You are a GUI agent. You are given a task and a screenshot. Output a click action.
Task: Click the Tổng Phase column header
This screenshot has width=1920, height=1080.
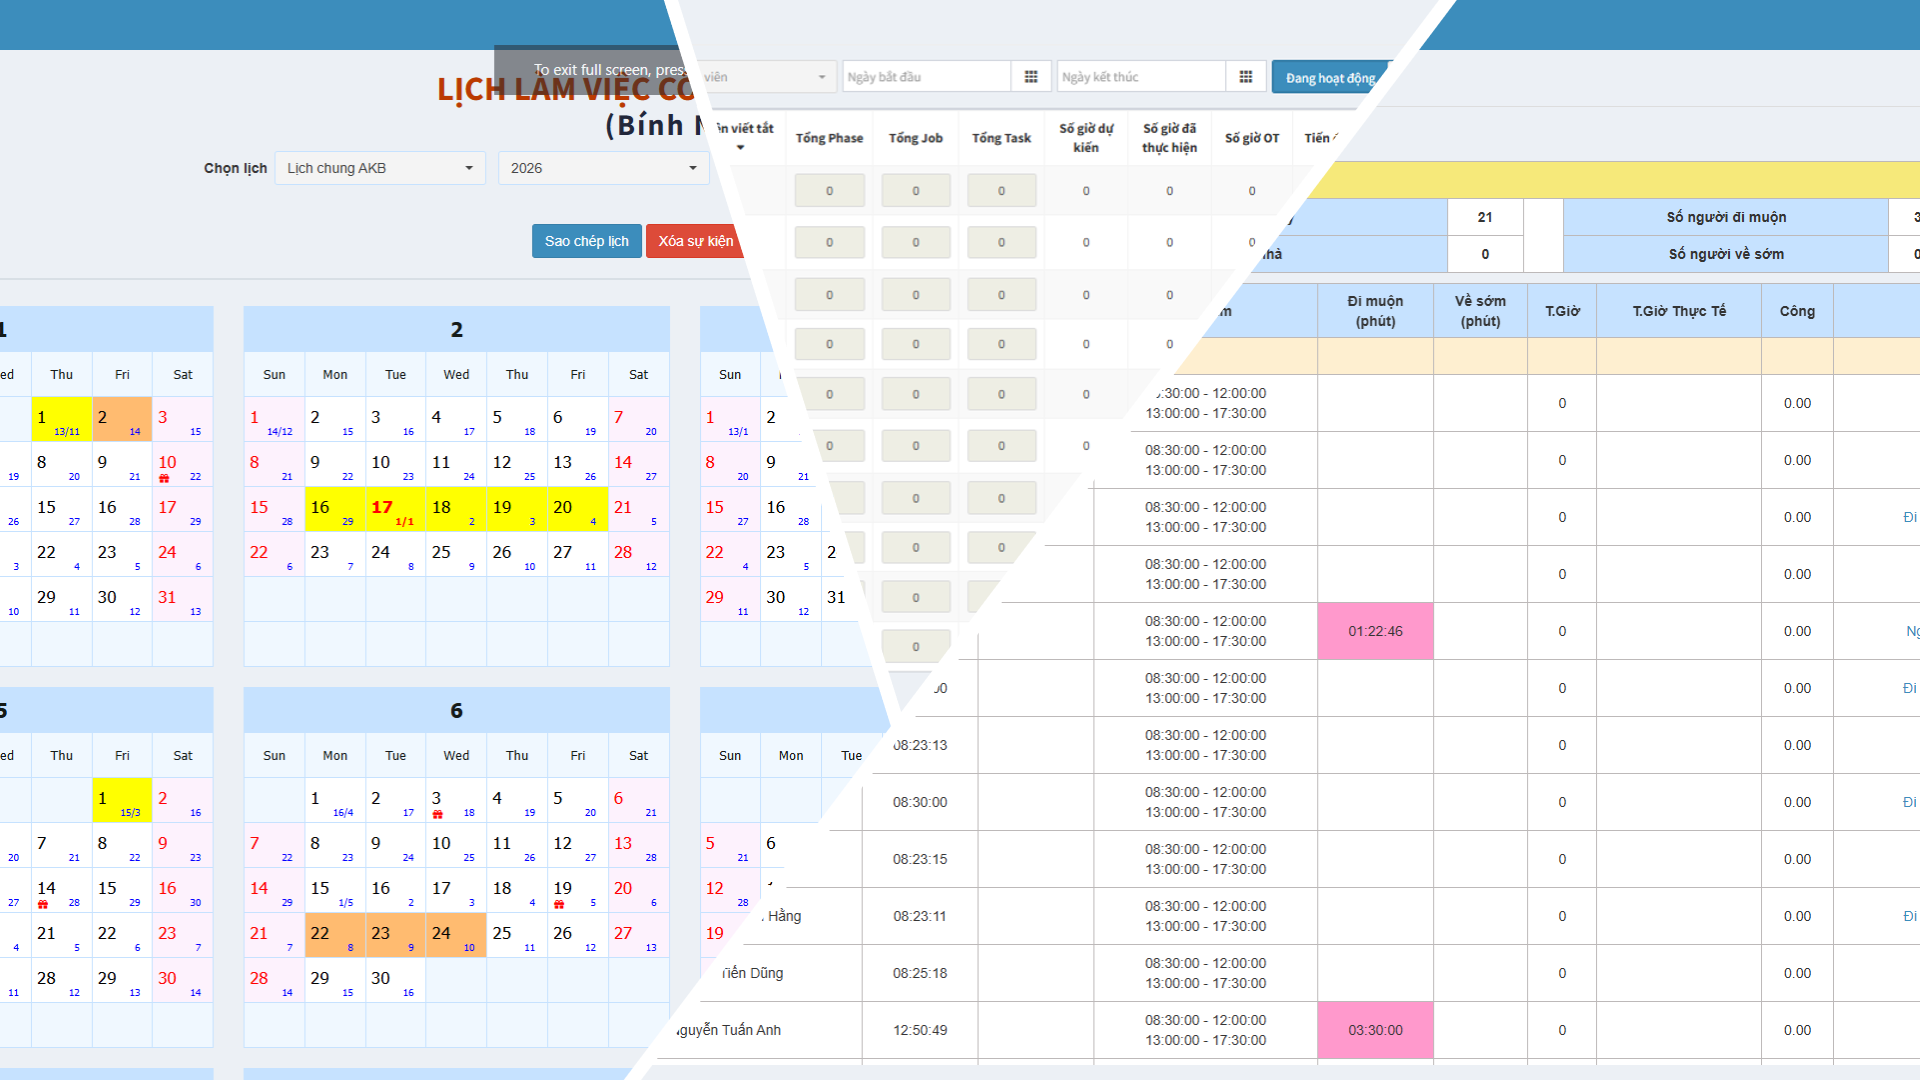(829, 138)
